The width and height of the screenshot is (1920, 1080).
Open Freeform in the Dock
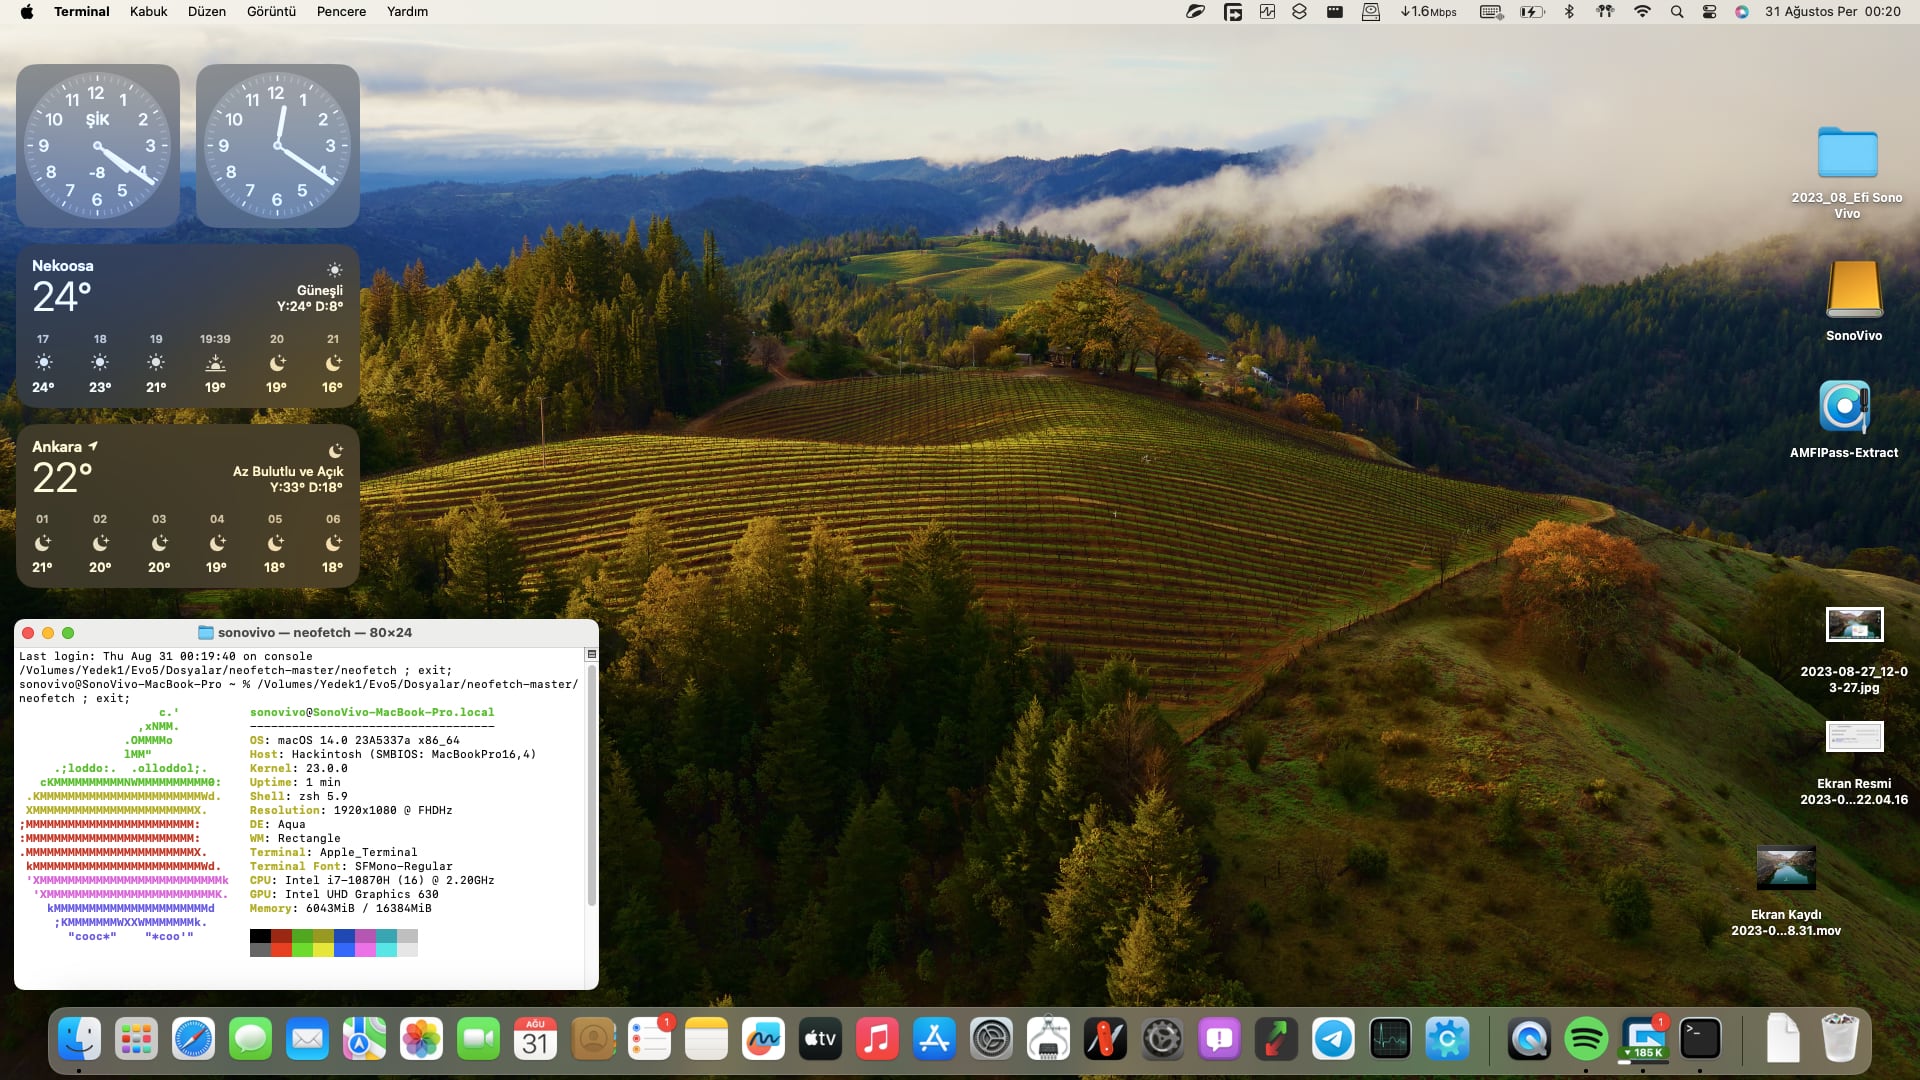tap(763, 1040)
